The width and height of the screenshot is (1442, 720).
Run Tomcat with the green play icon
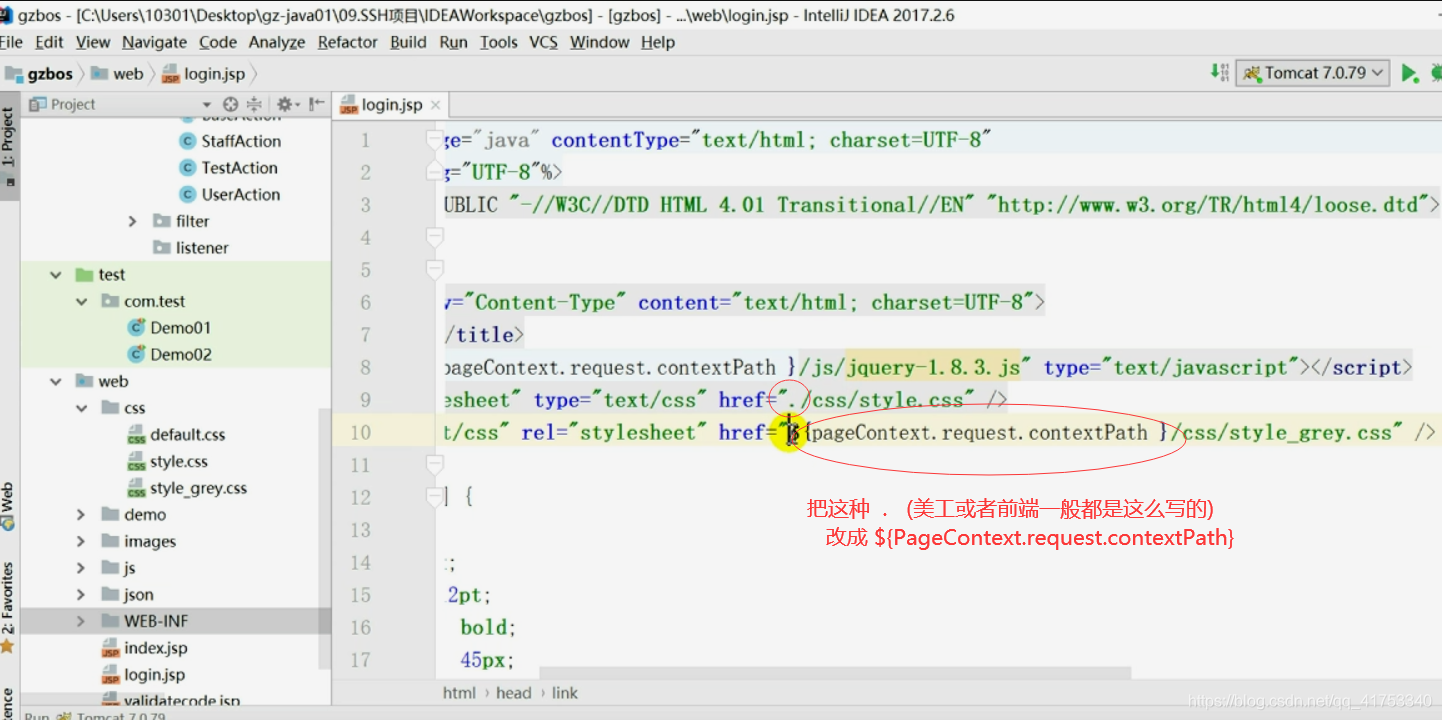point(1410,73)
